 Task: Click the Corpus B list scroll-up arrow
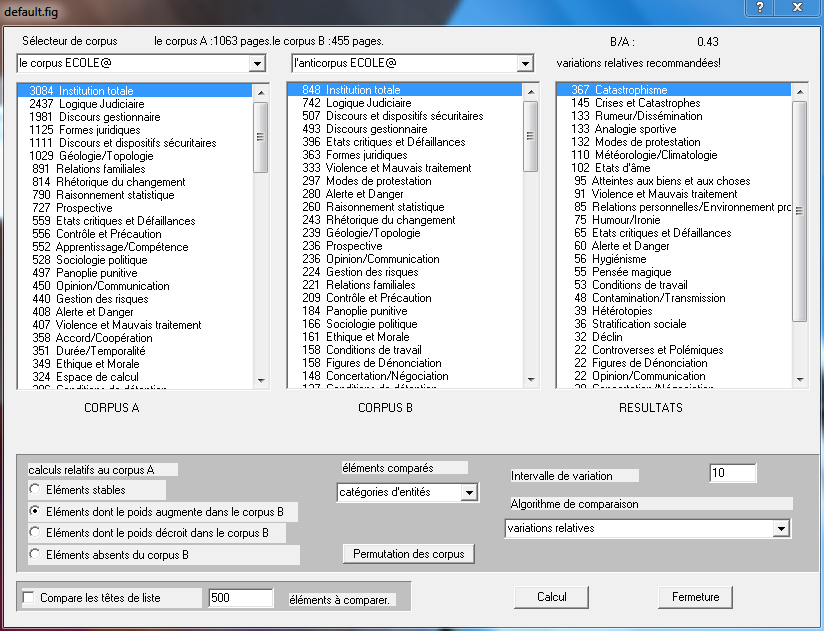click(531, 91)
